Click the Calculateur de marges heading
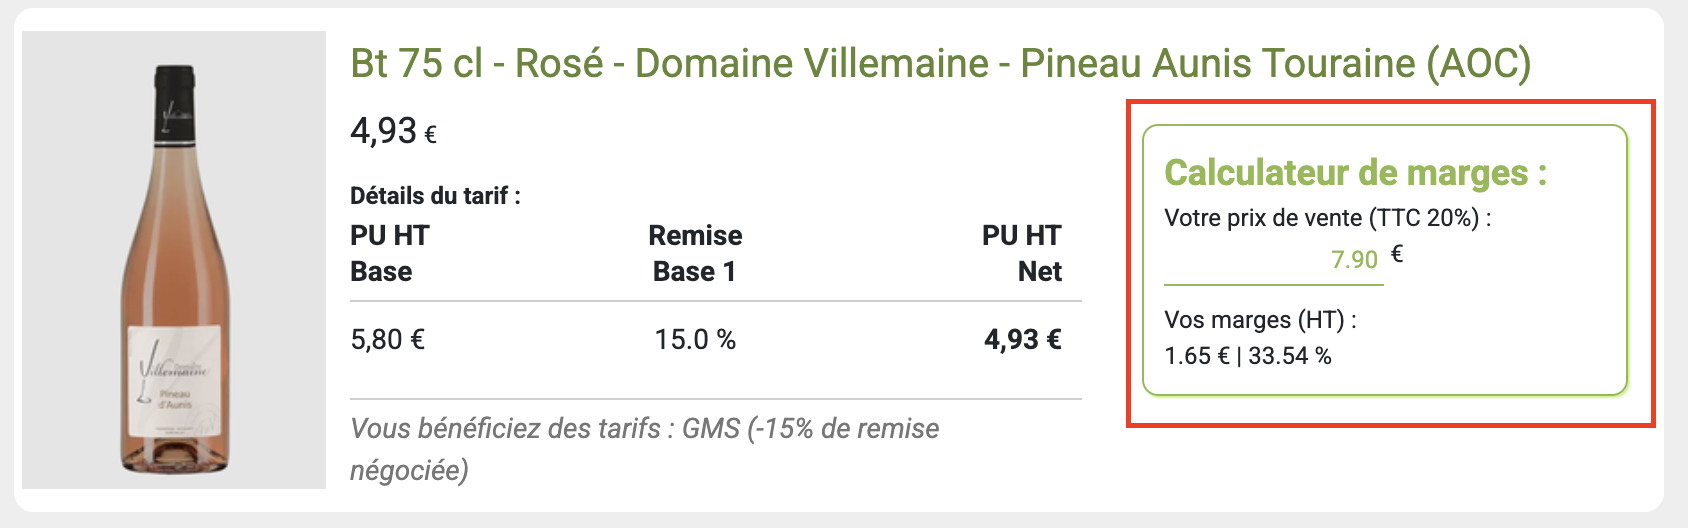 pos(1355,173)
